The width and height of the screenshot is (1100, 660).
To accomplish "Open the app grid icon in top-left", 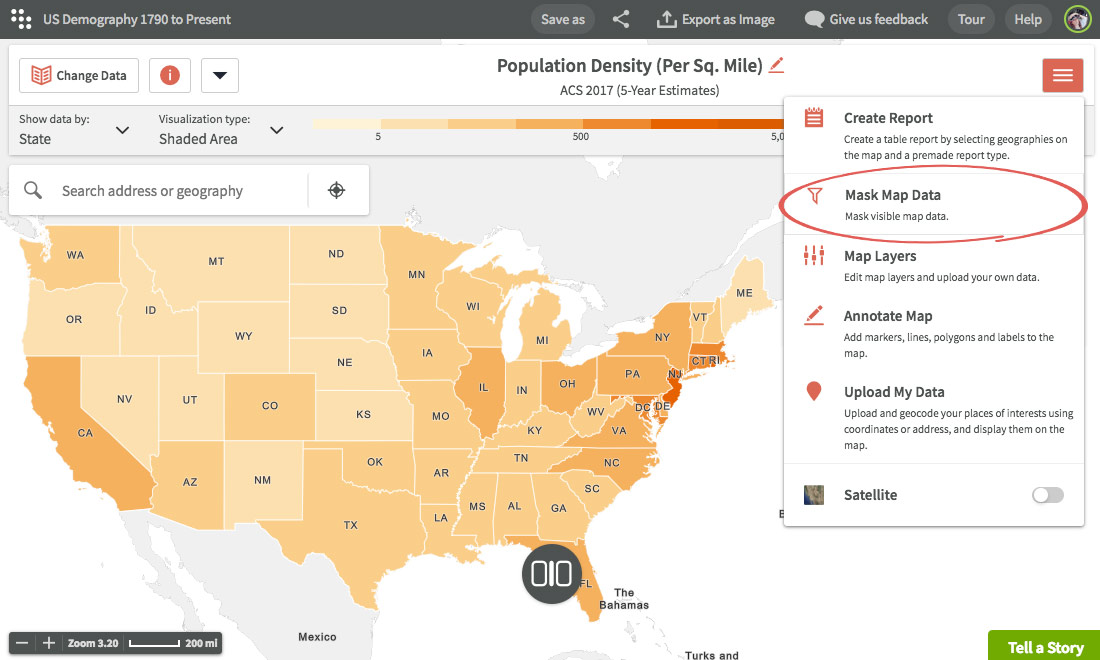I will [20, 19].
